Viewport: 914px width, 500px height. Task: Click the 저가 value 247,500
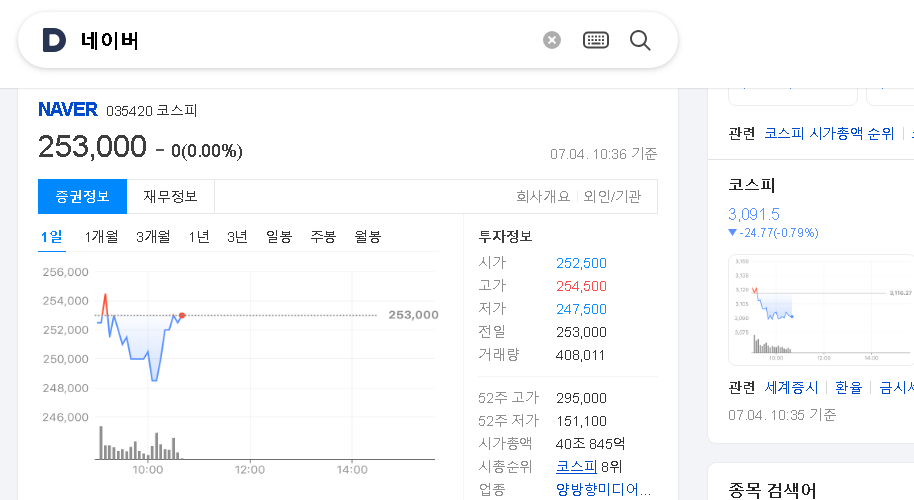(x=581, y=309)
